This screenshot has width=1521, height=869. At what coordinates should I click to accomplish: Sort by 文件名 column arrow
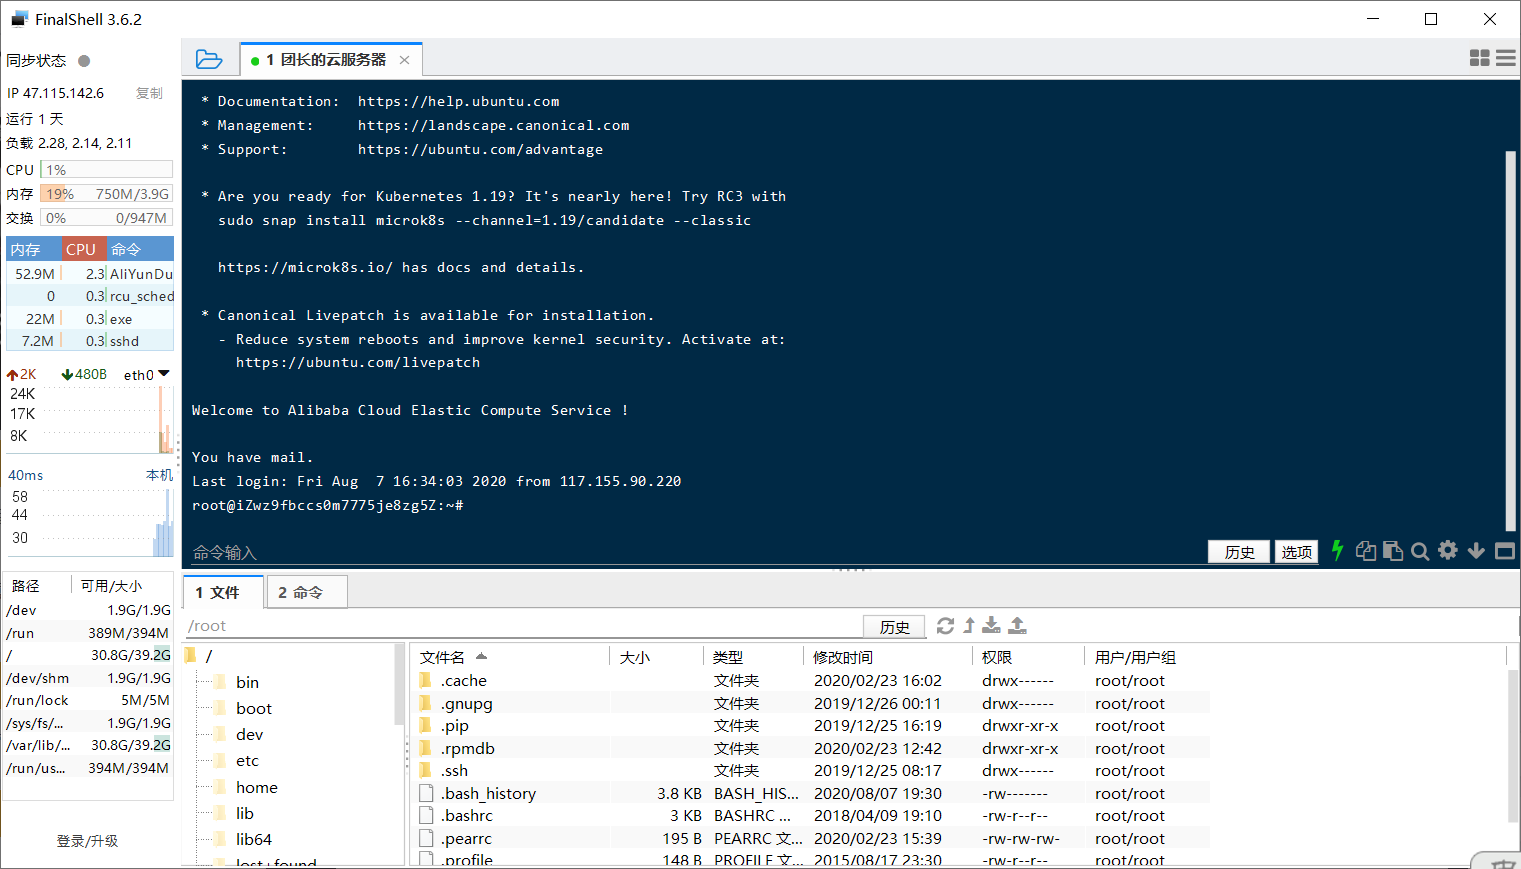482,657
